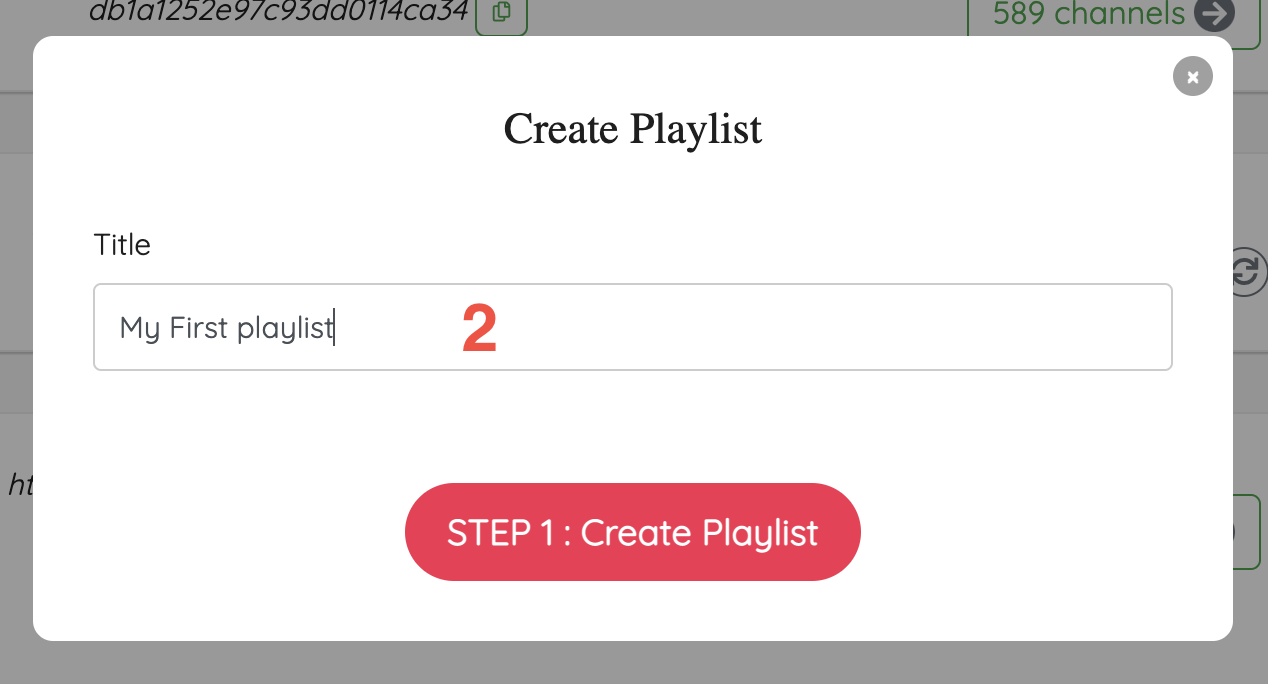
Task: Click the copy icon beside the hash
Action: (x=501, y=13)
